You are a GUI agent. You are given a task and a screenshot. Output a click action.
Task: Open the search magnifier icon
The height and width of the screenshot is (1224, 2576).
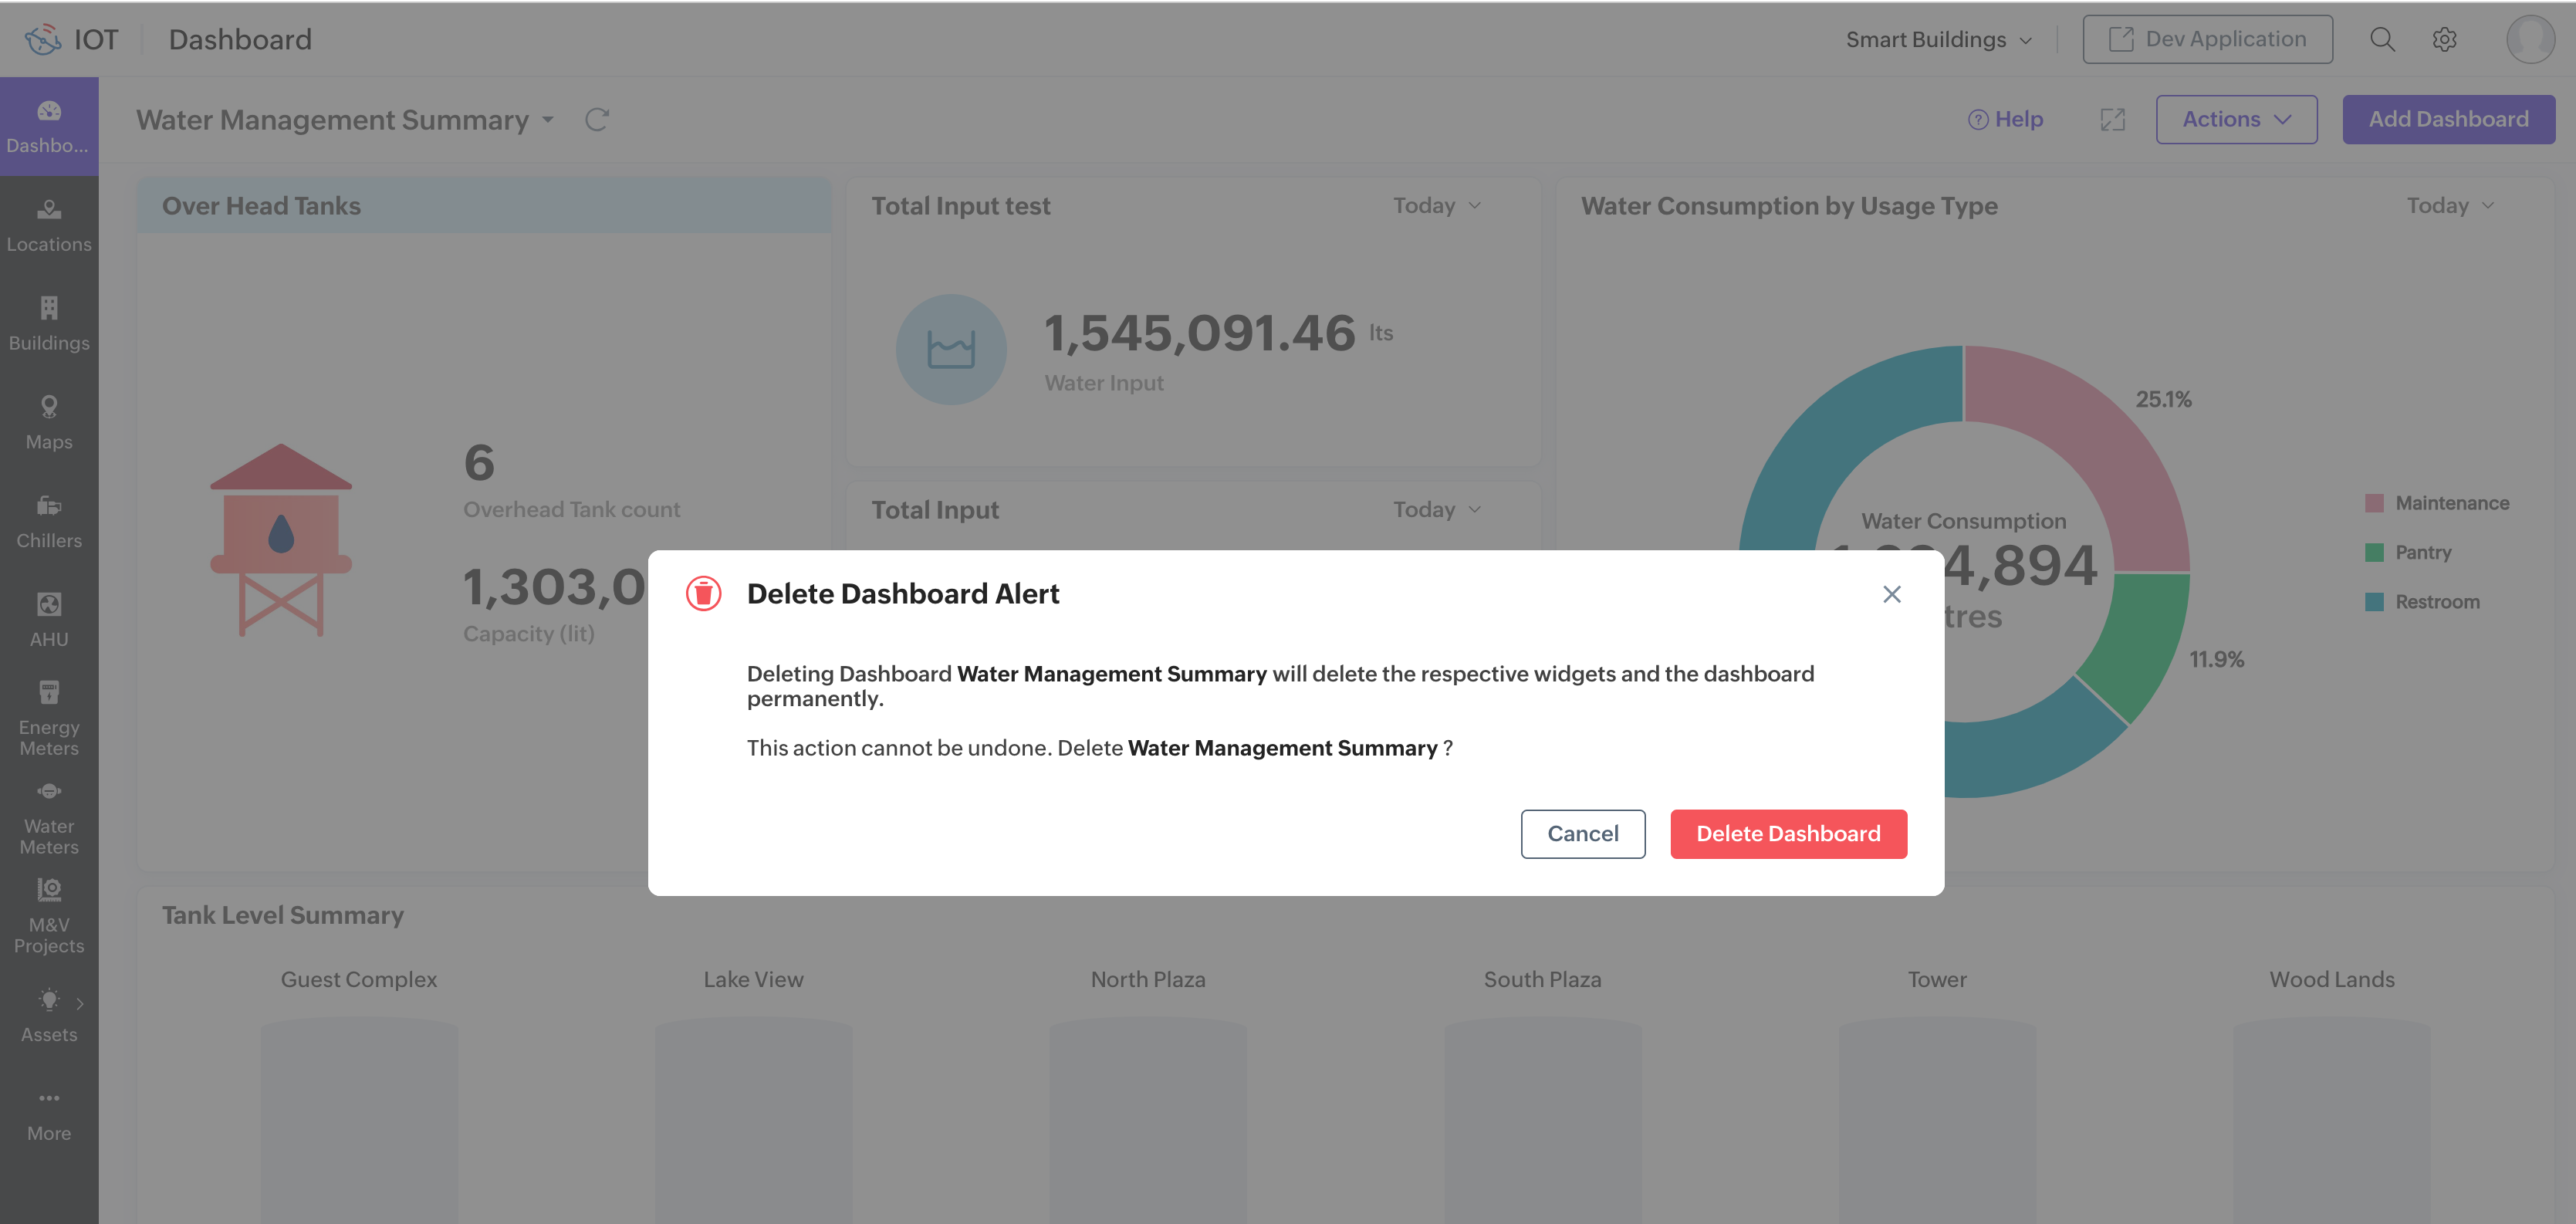2382,39
